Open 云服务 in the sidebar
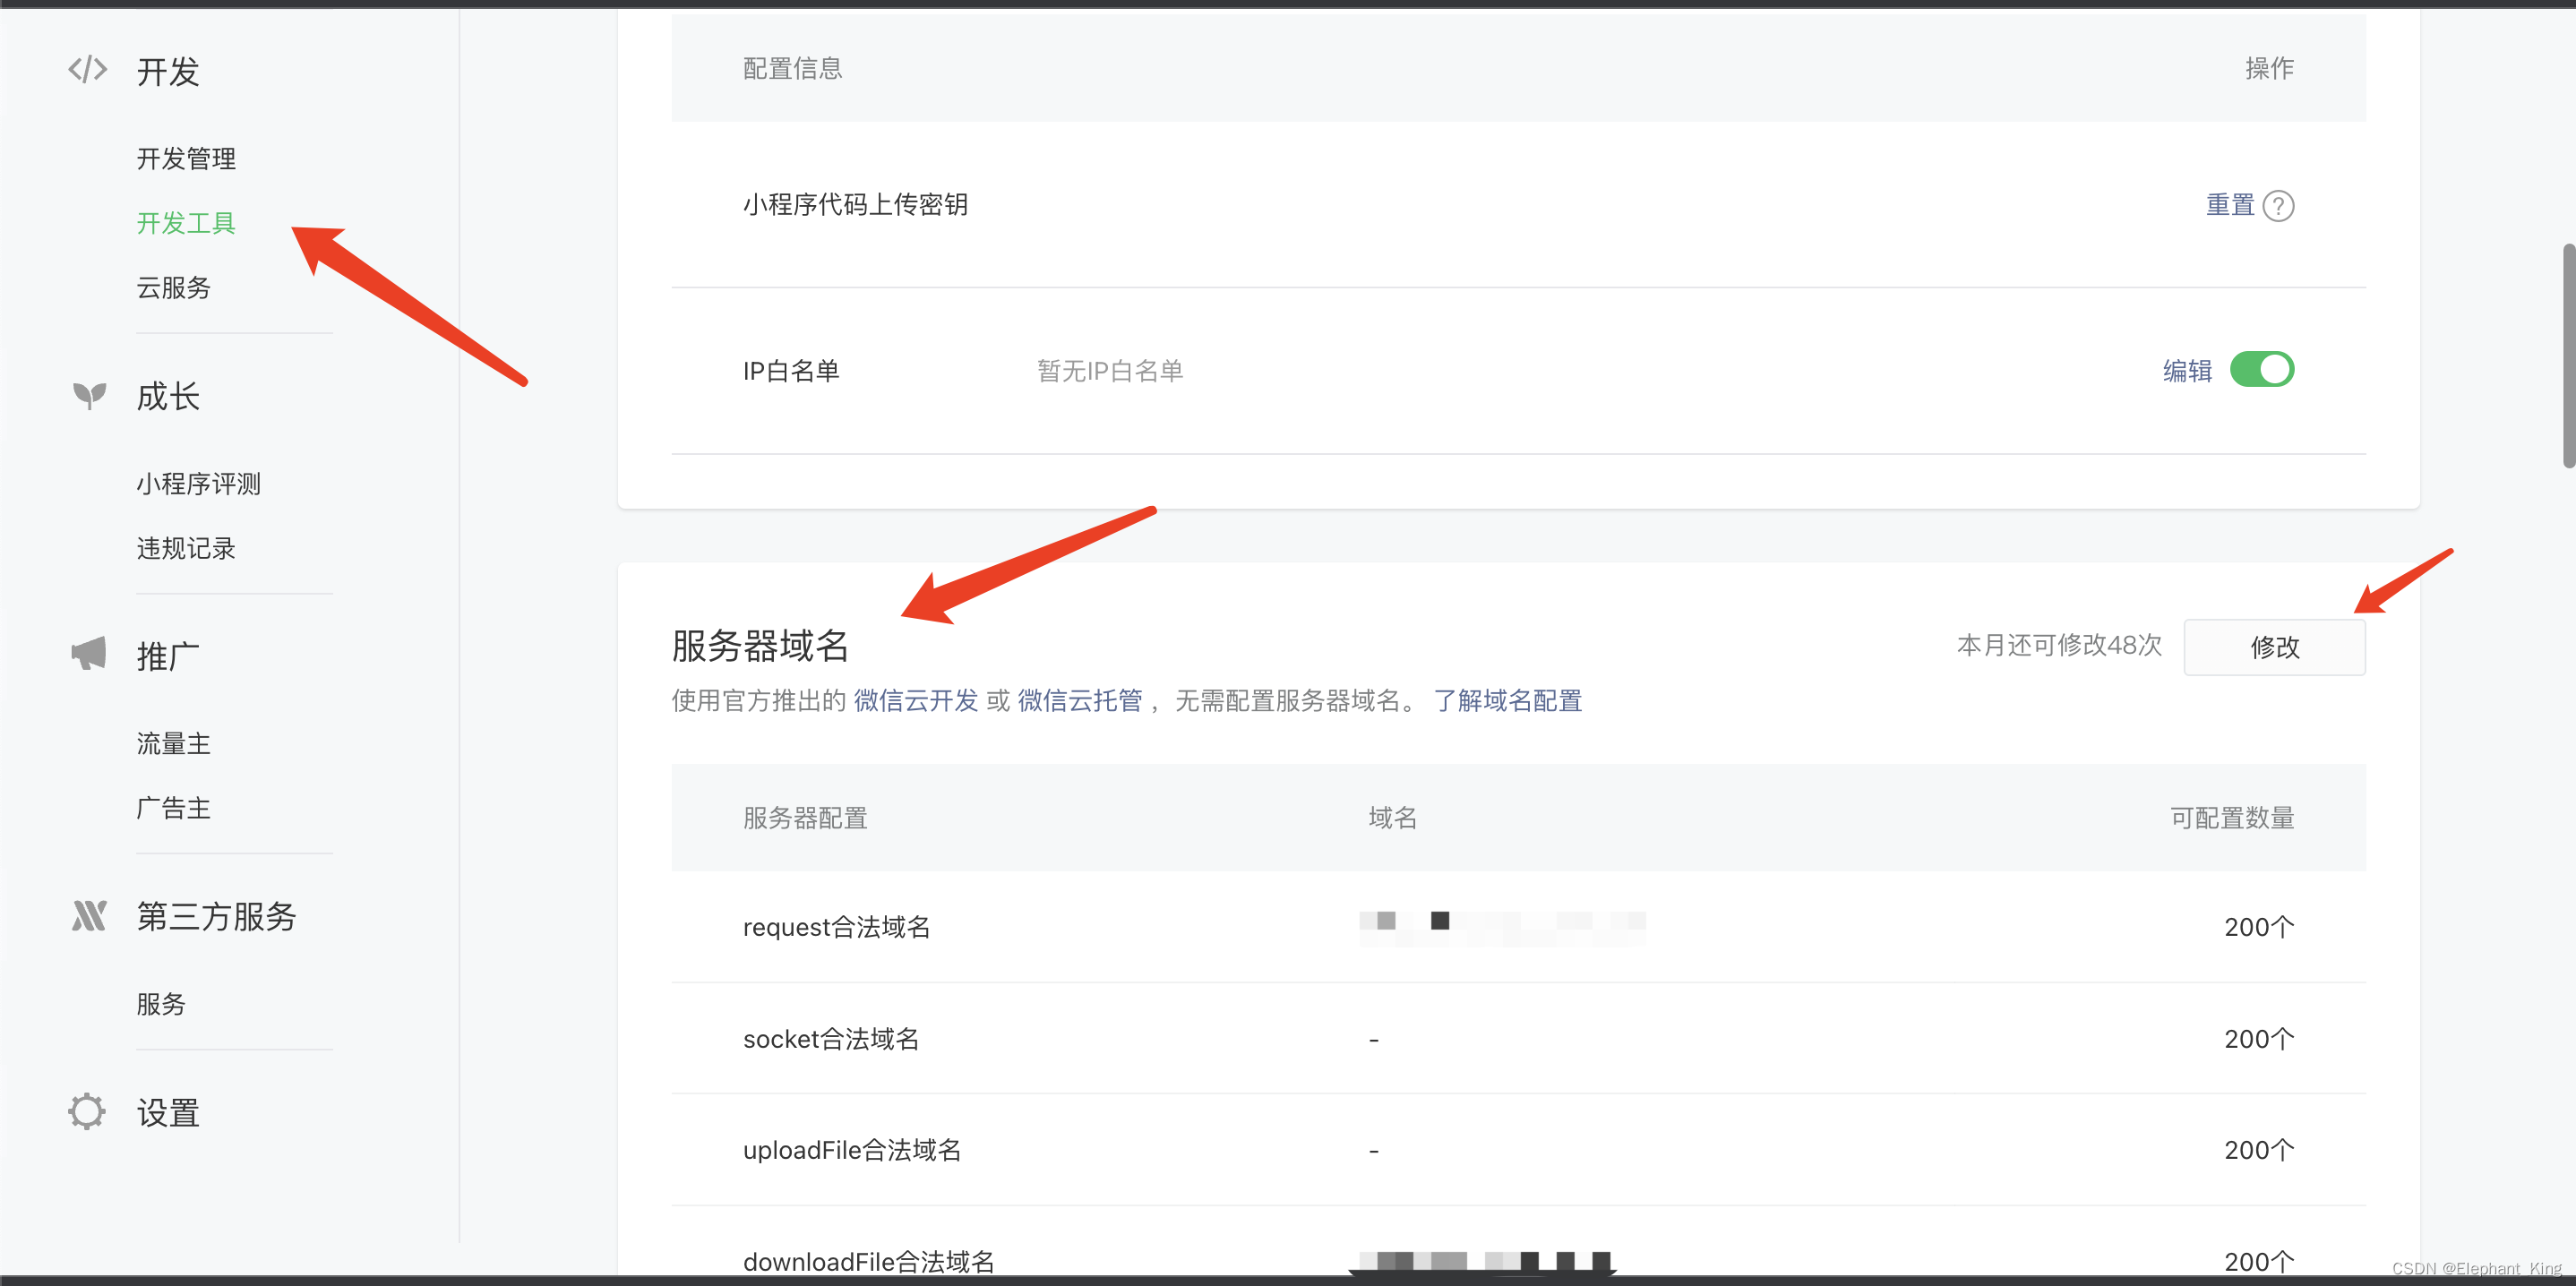Screen dimensions: 2576x1286 174,288
